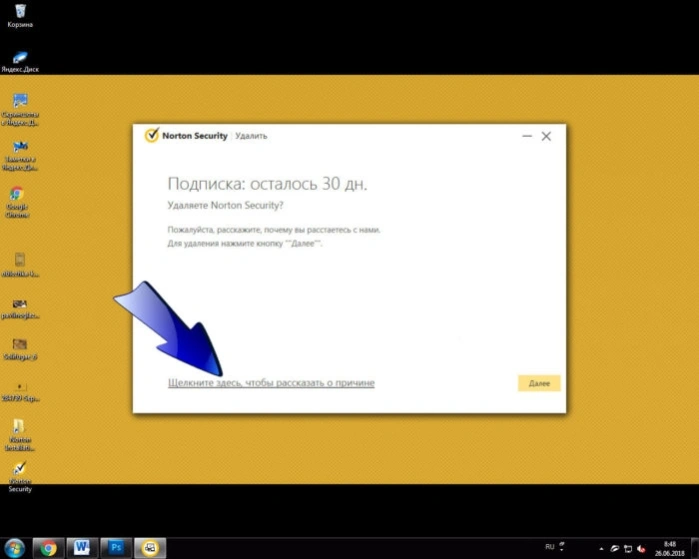Open the Yandex Disk tray icon
The height and width of the screenshot is (559, 699).
(x=615, y=549)
